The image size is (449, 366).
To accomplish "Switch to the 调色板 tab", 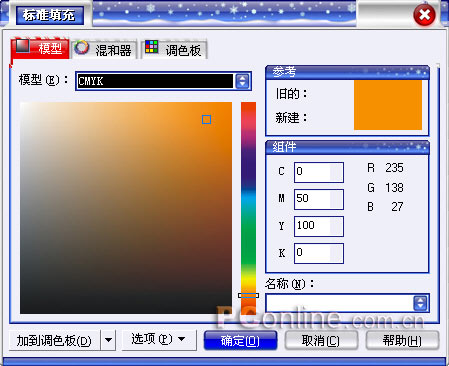I will tap(174, 49).
